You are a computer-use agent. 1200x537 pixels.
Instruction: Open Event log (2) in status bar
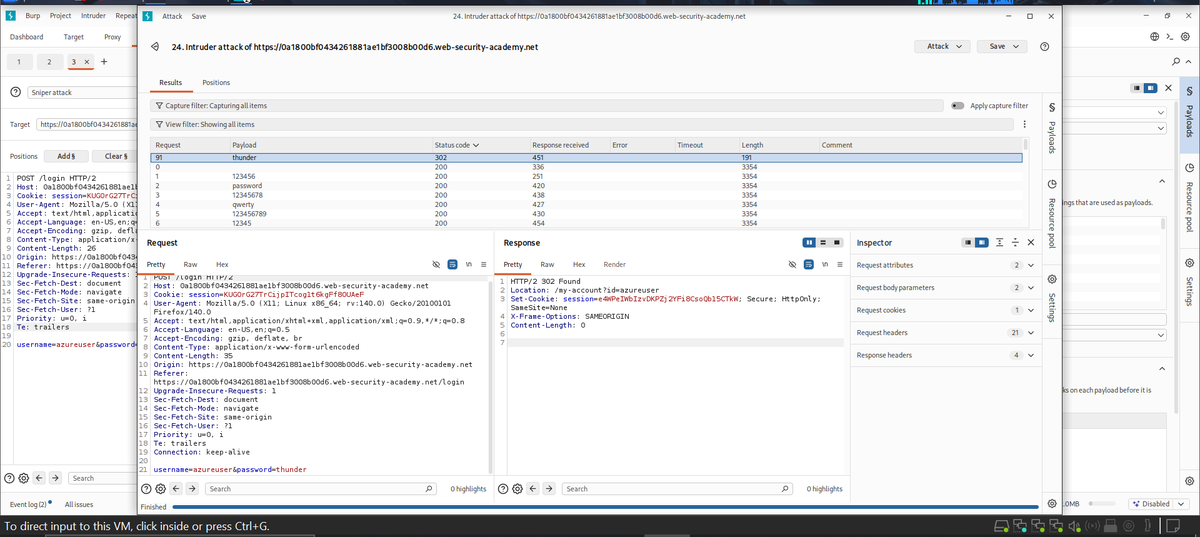(x=26, y=504)
